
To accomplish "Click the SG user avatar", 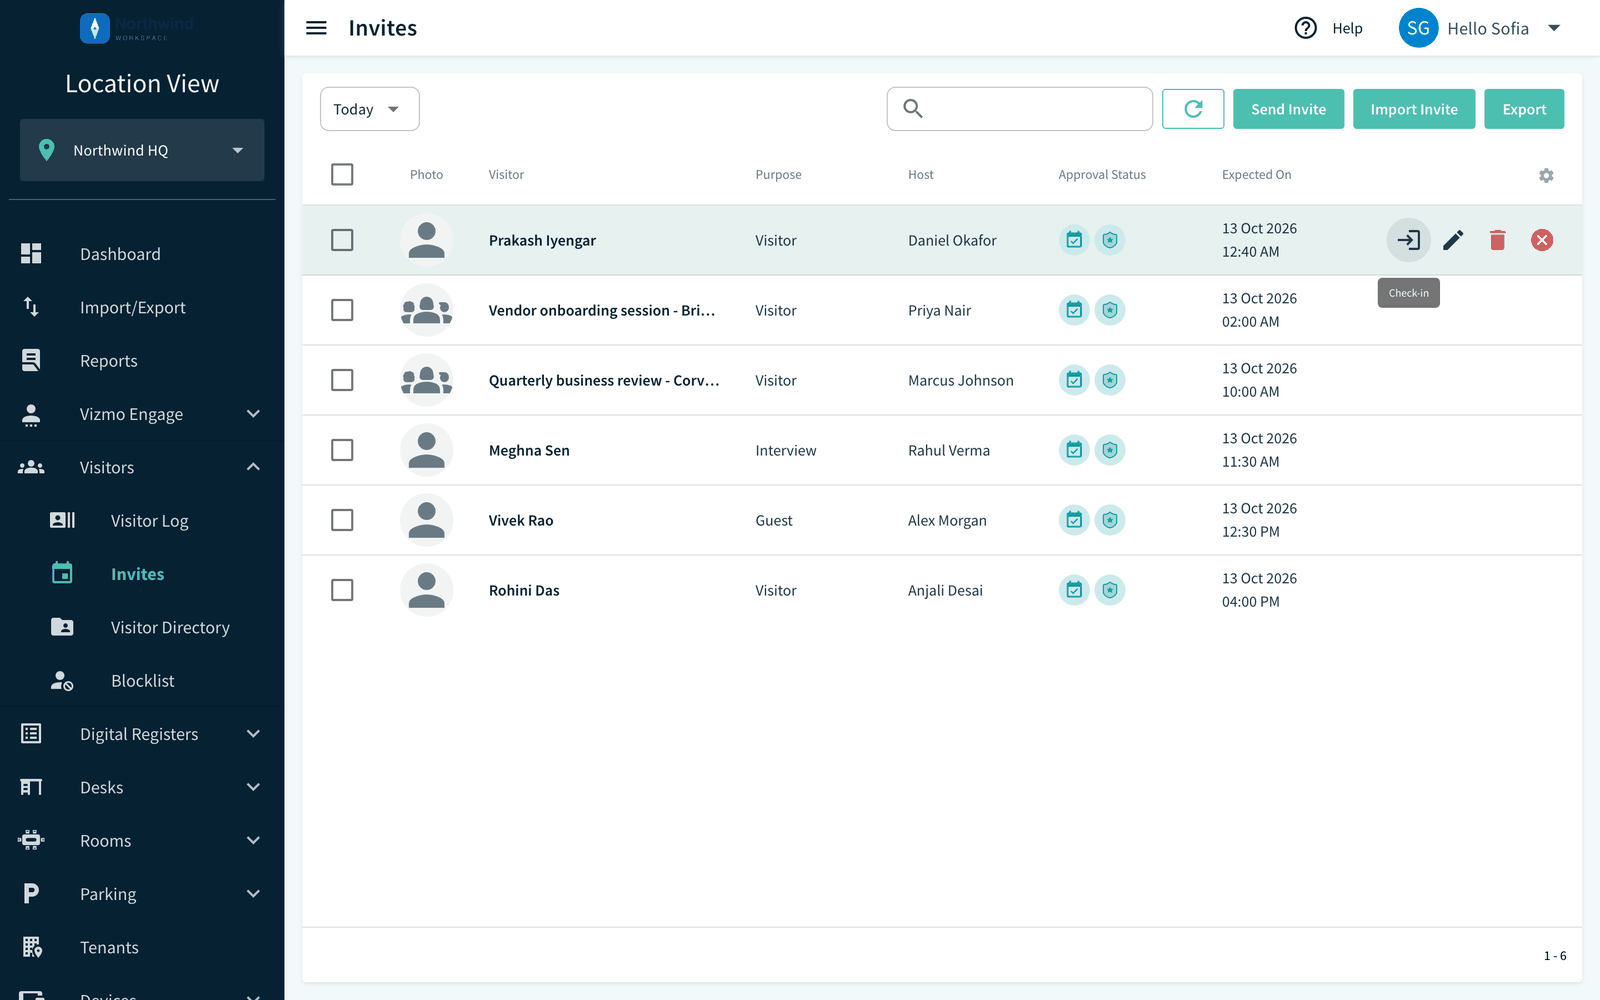I will pyautogui.click(x=1418, y=28).
